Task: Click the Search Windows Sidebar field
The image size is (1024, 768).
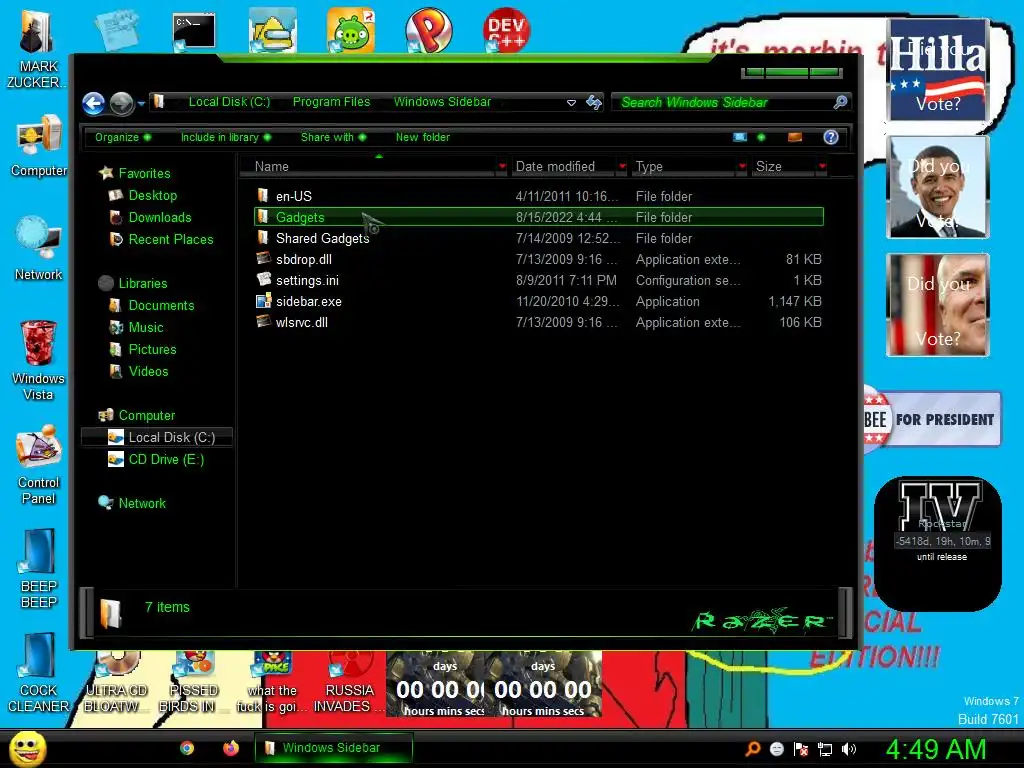Action: (724, 103)
